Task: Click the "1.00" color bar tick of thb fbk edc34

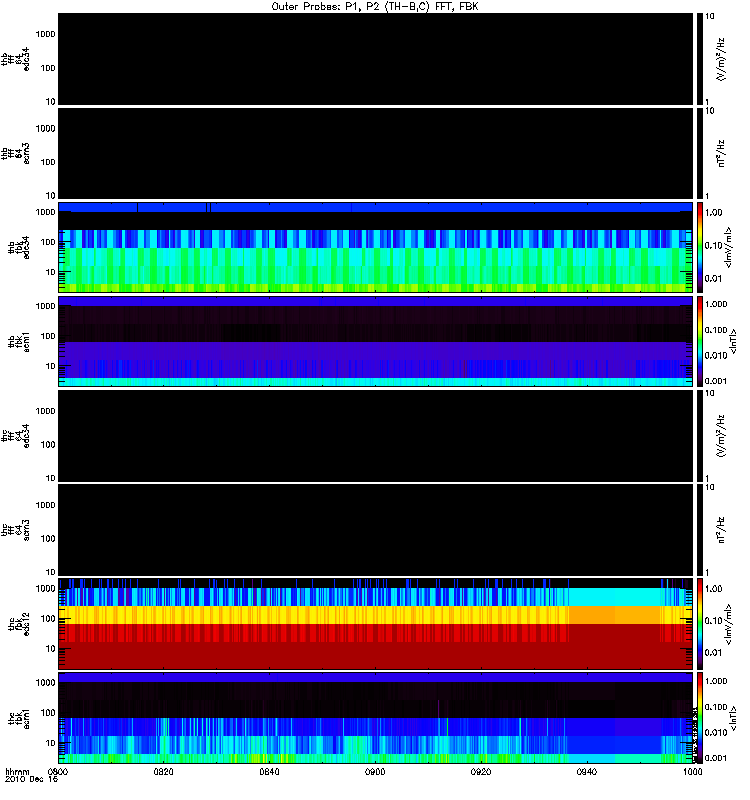Action: tap(714, 213)
